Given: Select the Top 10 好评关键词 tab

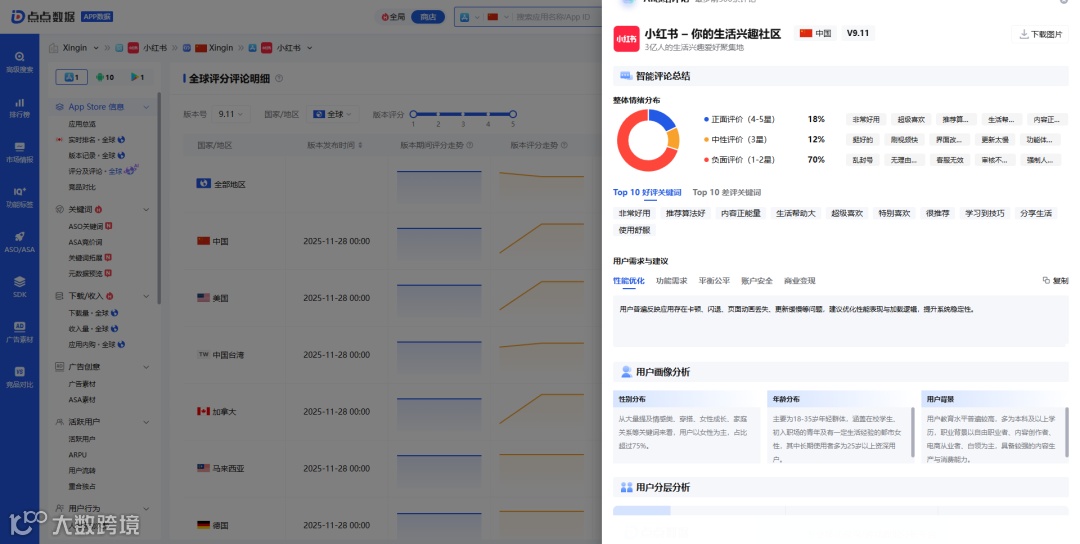Looking at the screenshot, I should pos(647,192).
